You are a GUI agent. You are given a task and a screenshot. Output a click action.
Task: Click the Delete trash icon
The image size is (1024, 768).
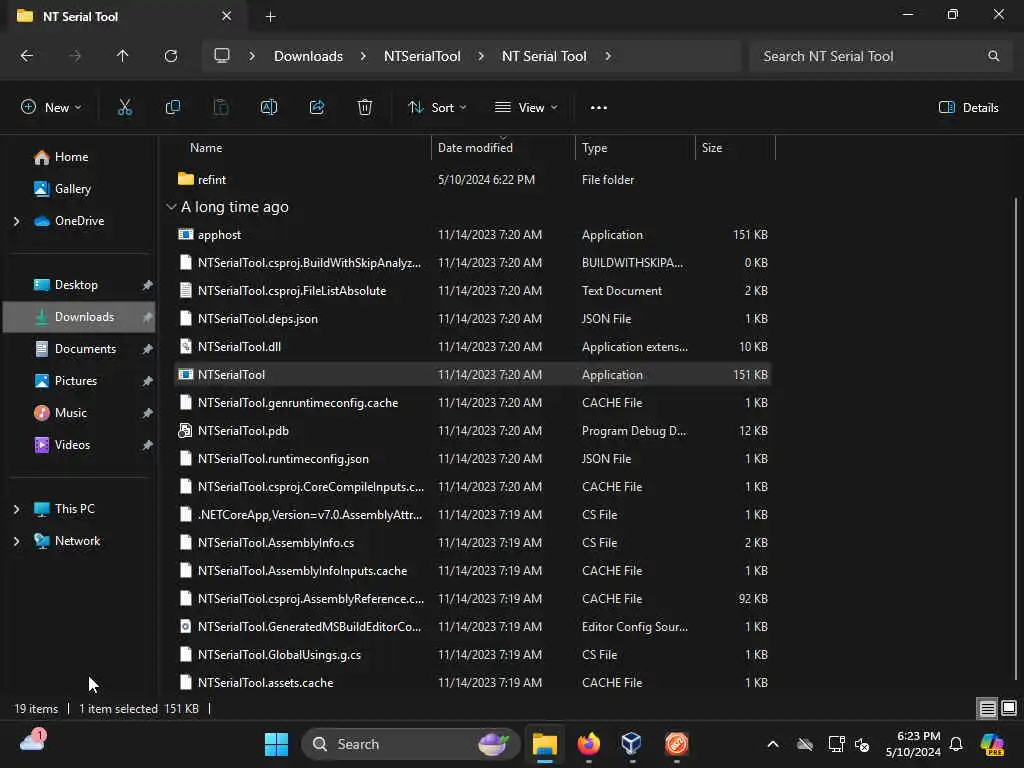tap(365, 108)
